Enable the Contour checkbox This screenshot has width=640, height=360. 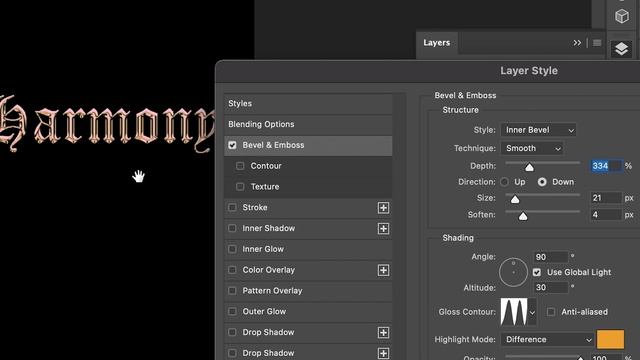[x=240, y=166]
